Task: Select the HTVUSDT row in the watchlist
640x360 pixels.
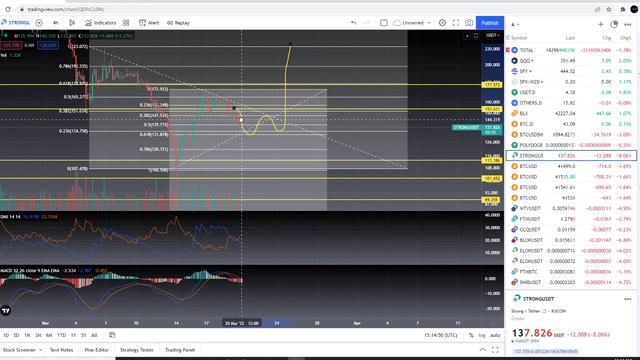Action: point(571,208)
